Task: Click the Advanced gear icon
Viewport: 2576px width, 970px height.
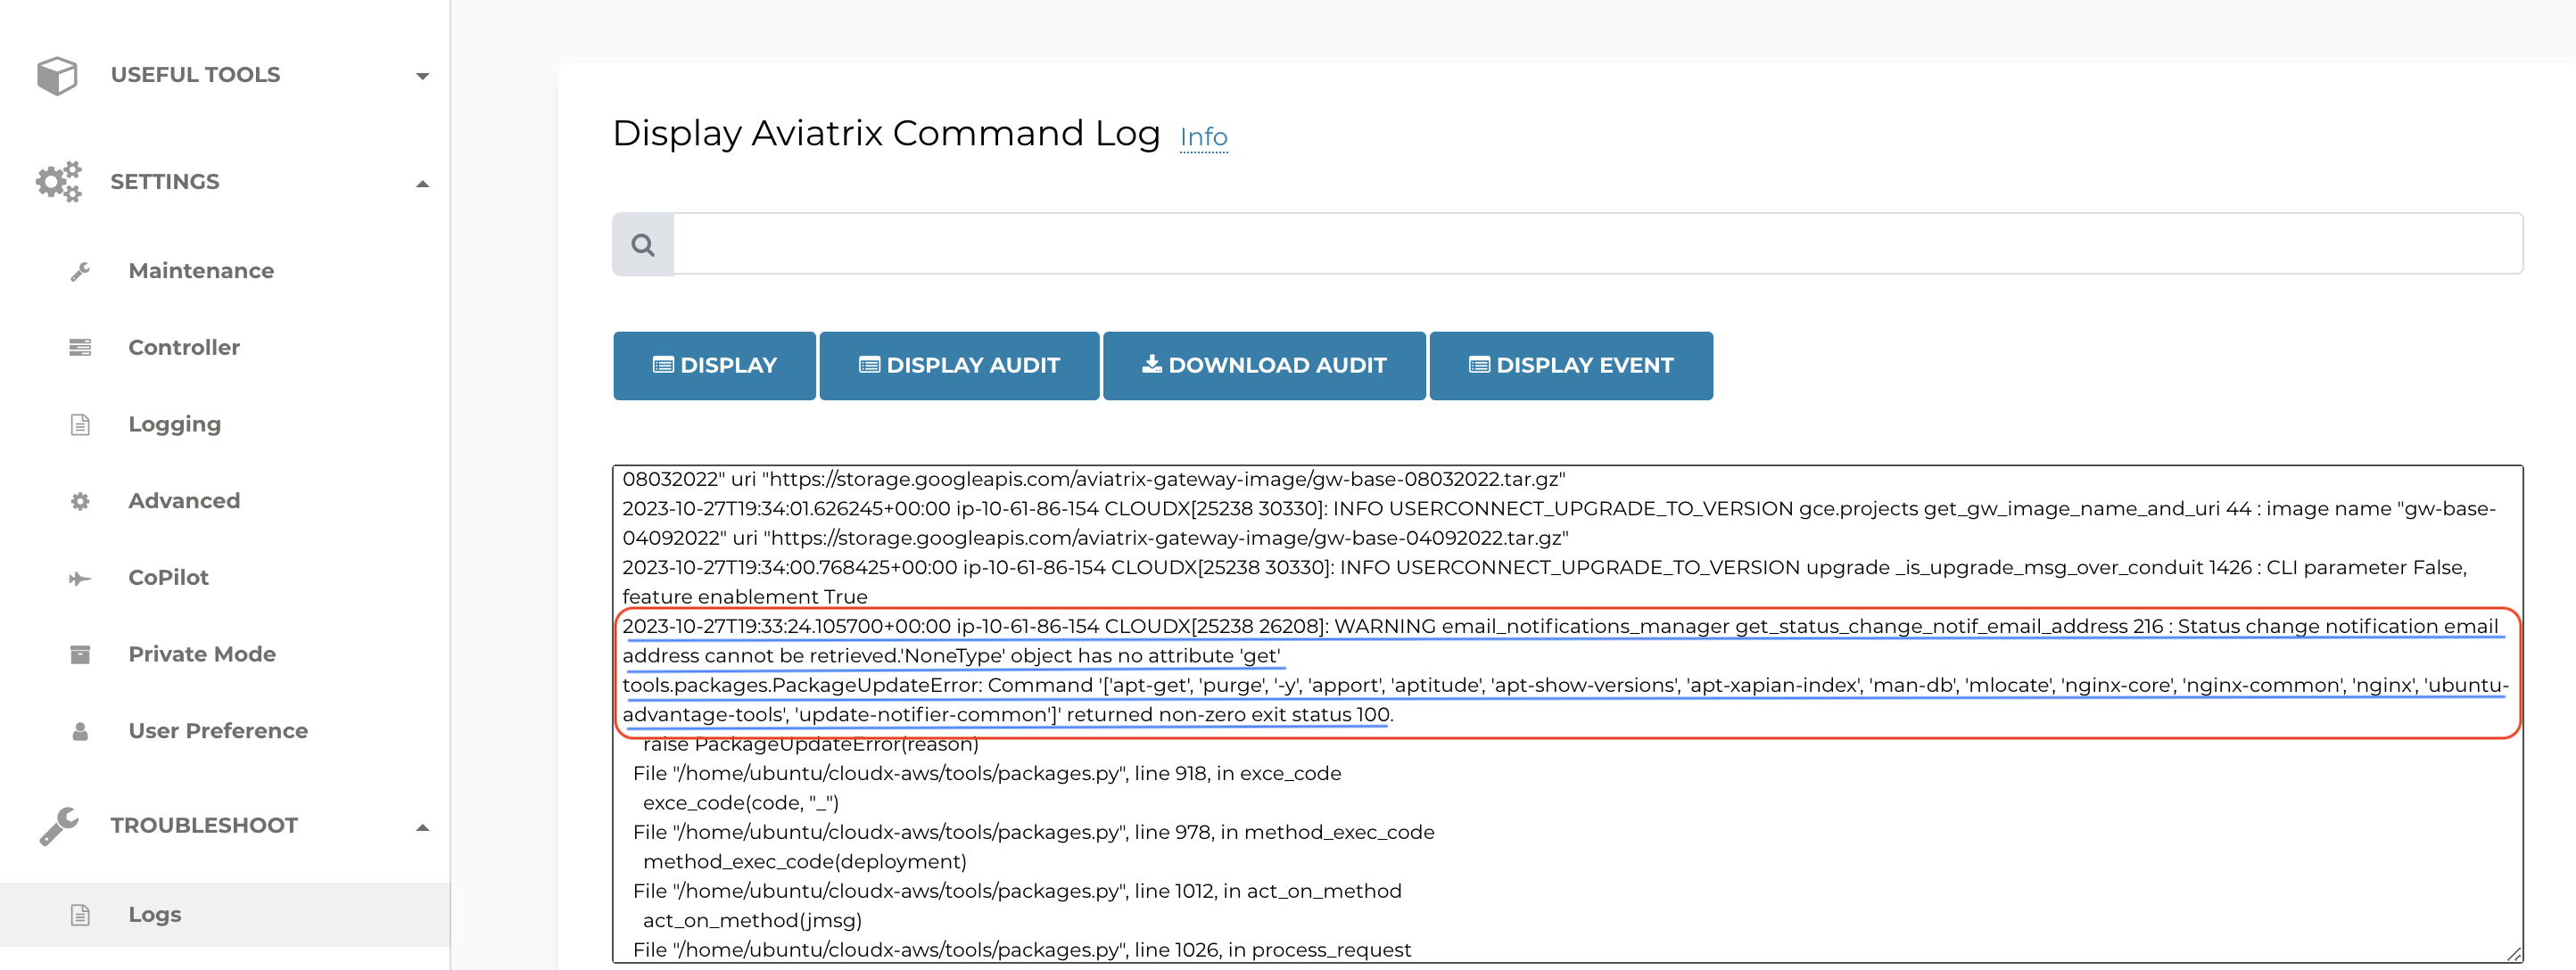Action: point(81,500)
